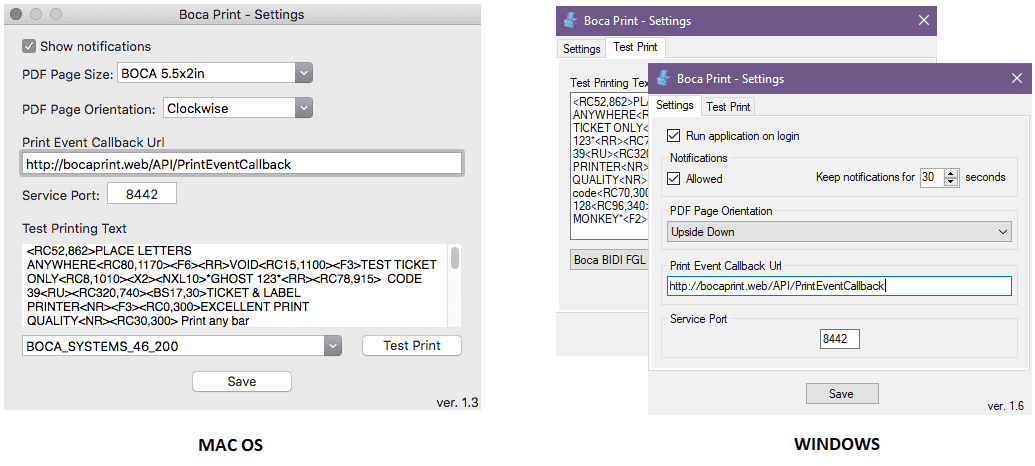Select Test Print tab in back Windows window
This screenshot has width=1035, height=466.
[x=635, y=47]
